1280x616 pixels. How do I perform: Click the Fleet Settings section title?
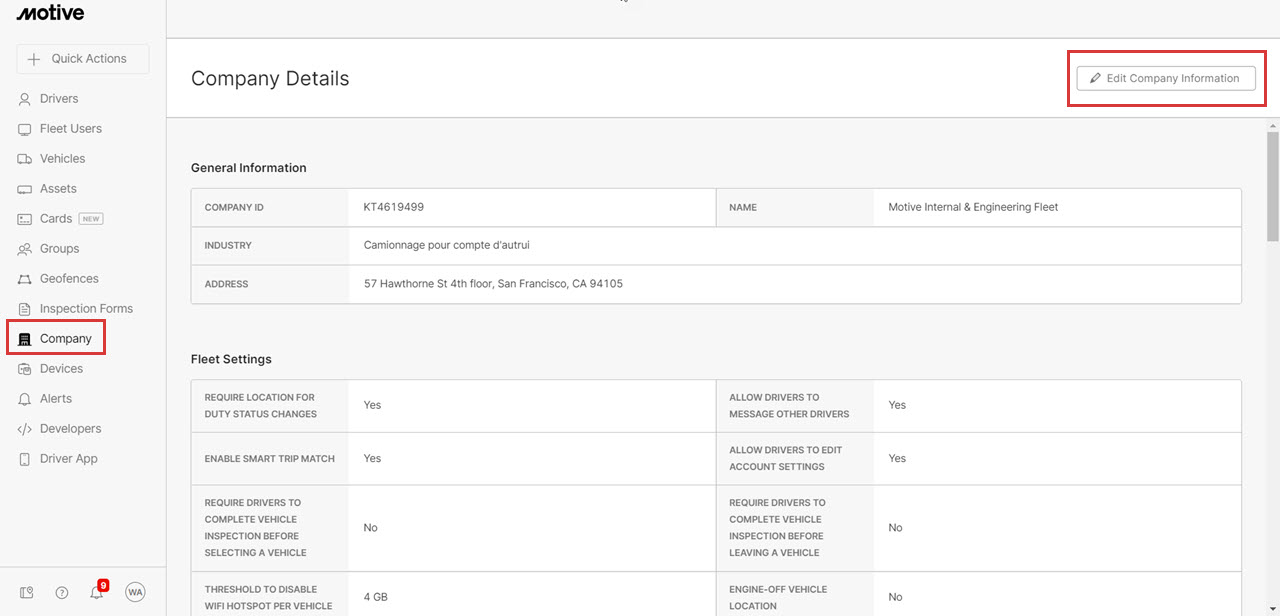[x=231, y=359]
